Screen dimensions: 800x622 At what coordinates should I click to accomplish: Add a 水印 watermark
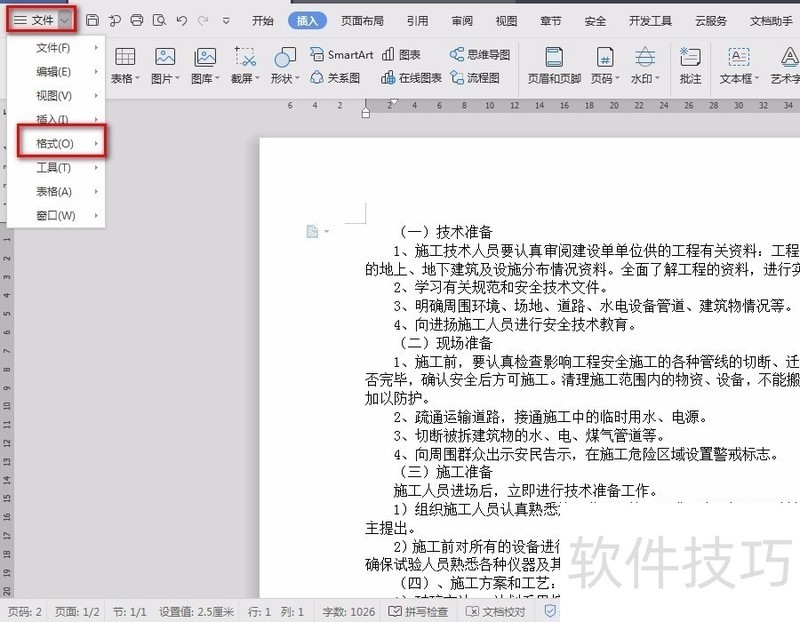tap(645, 65)
